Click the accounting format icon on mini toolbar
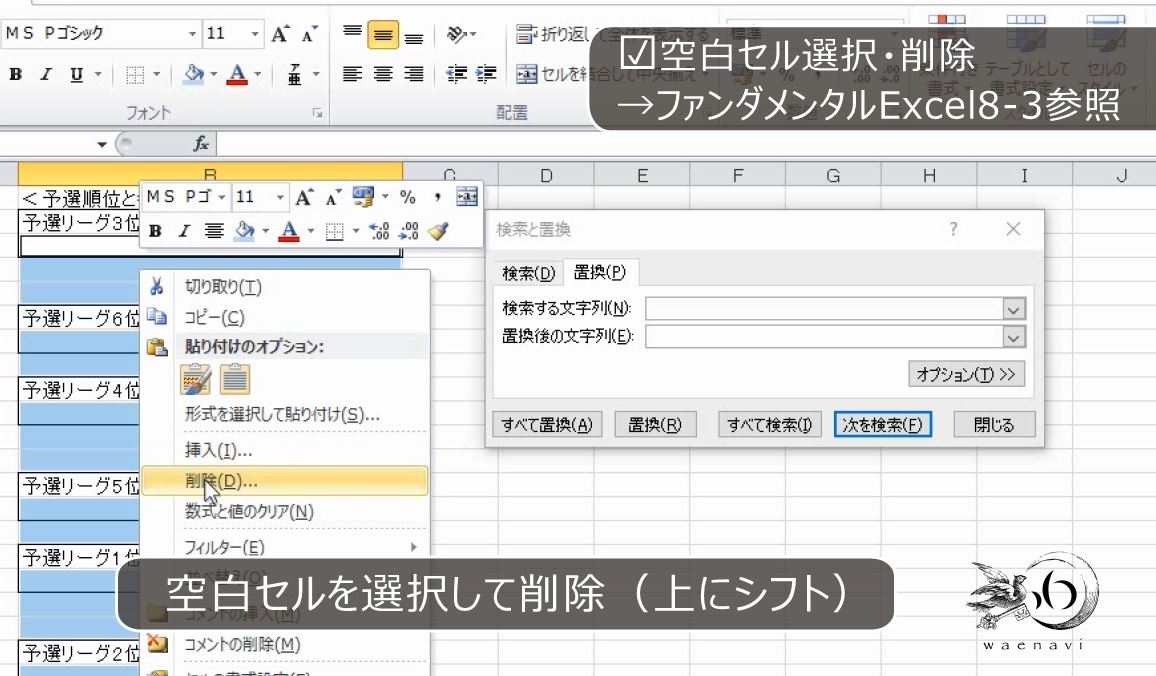 click(x=363, y=197)
